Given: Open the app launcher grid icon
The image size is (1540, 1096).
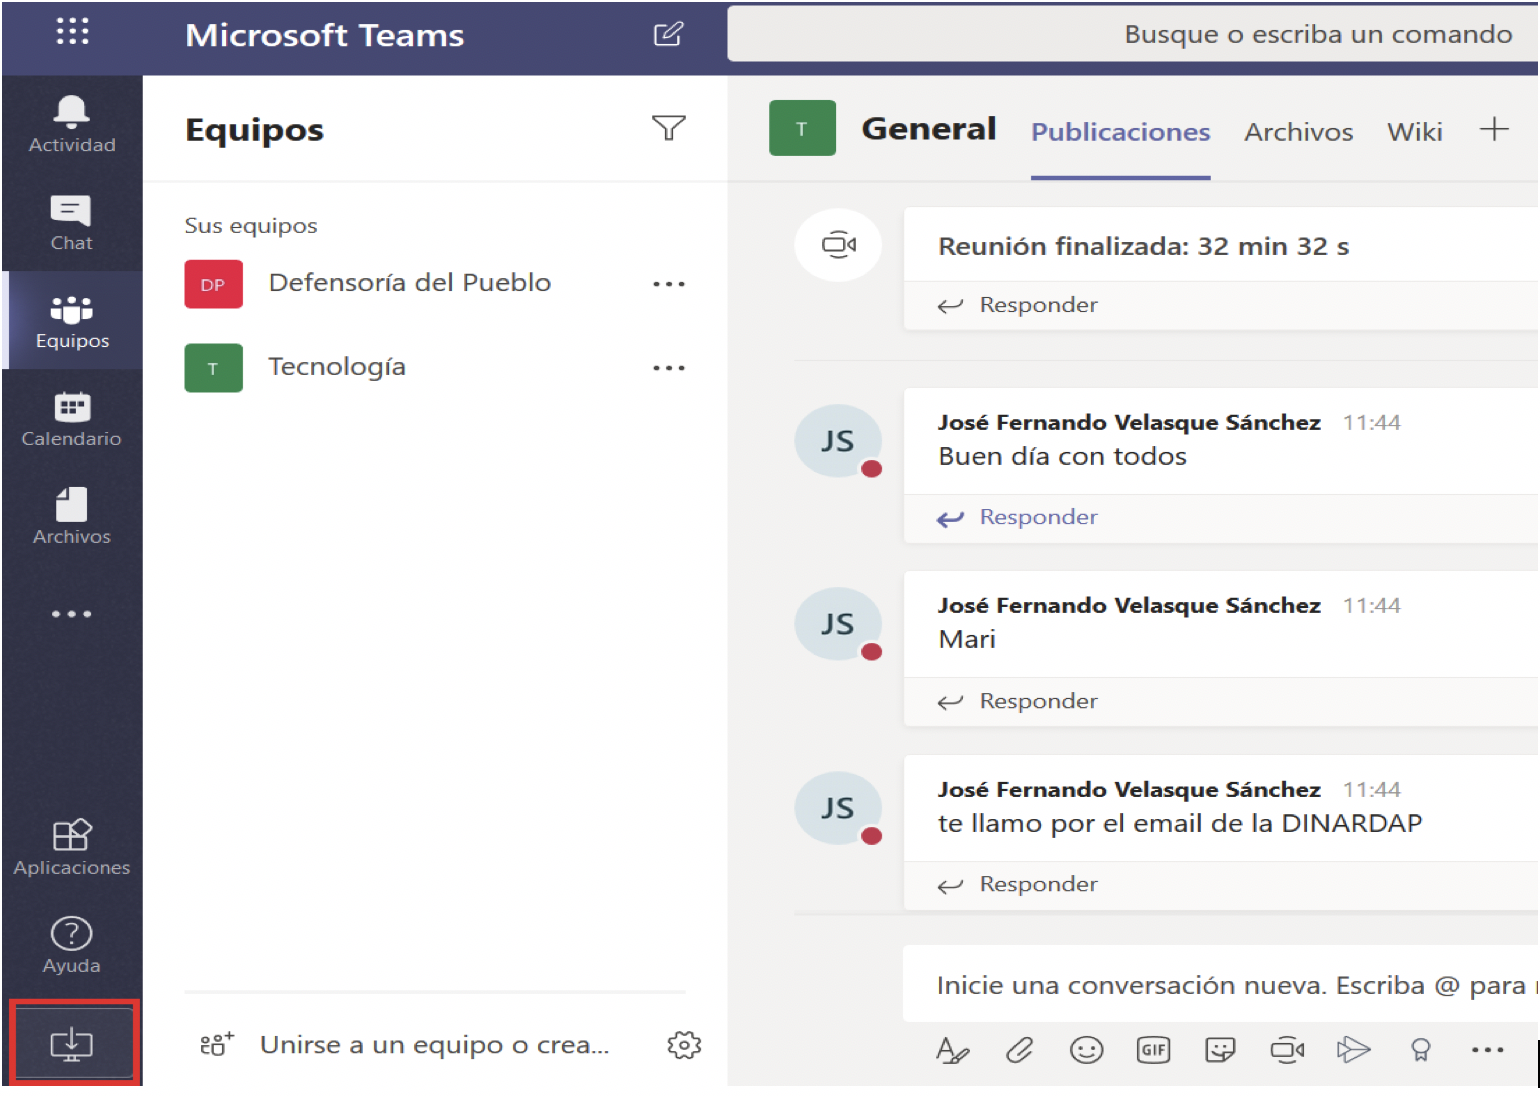Looking at the screenshot, I should tap(72, 31).
